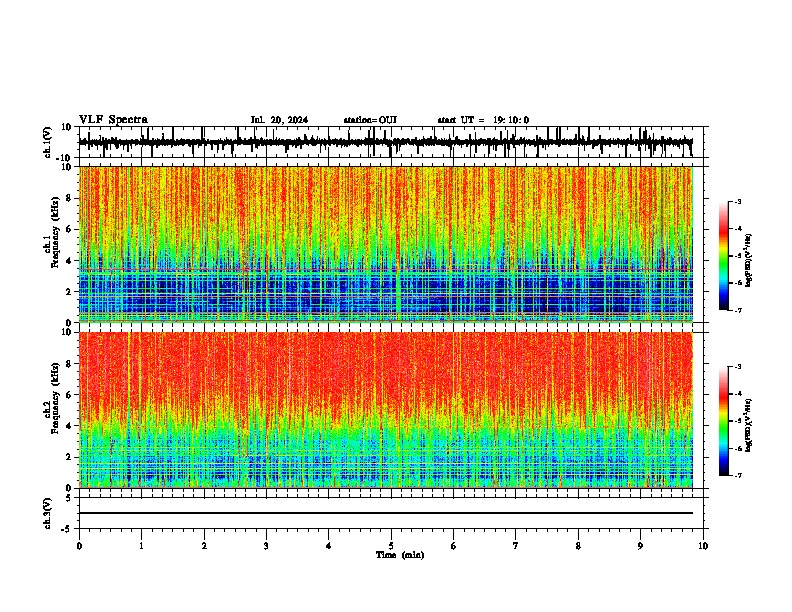Click the "8" kHz tick on ch.1 spectrogram
Image resolution: width=792 pixels, height=612 pixels.
(70, 198)
